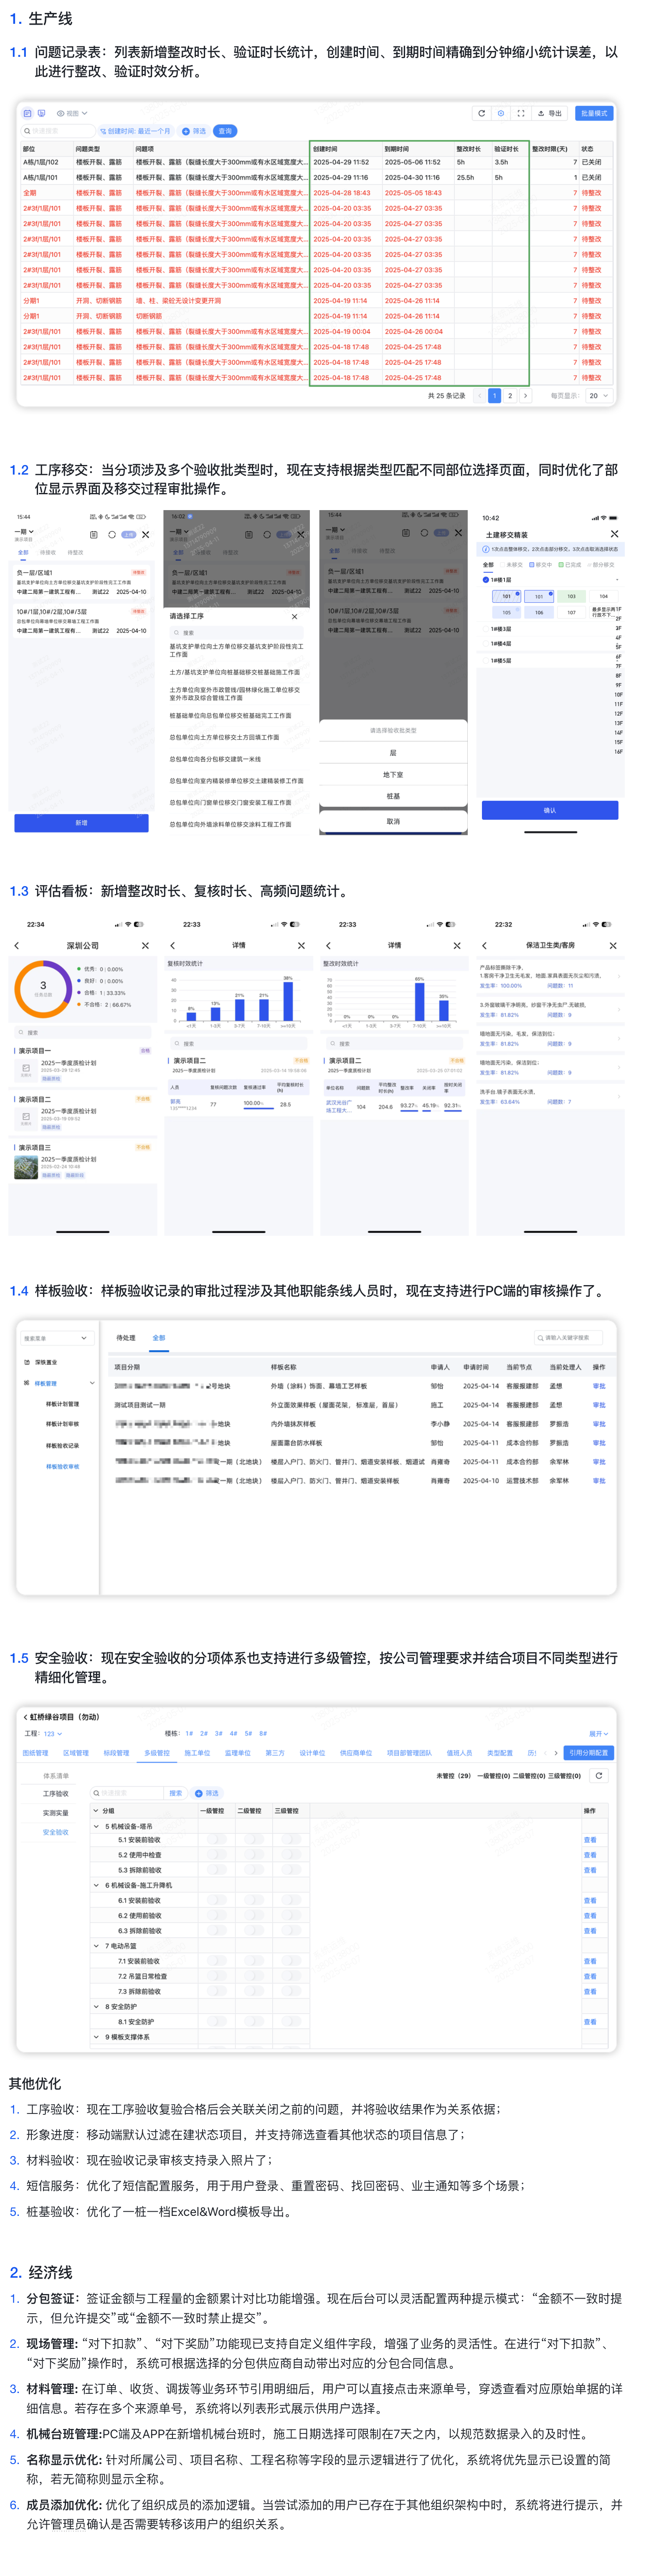649x2576 pixels.
Task: Click 请输入关键字搜索 search field
Action: 568,1338
